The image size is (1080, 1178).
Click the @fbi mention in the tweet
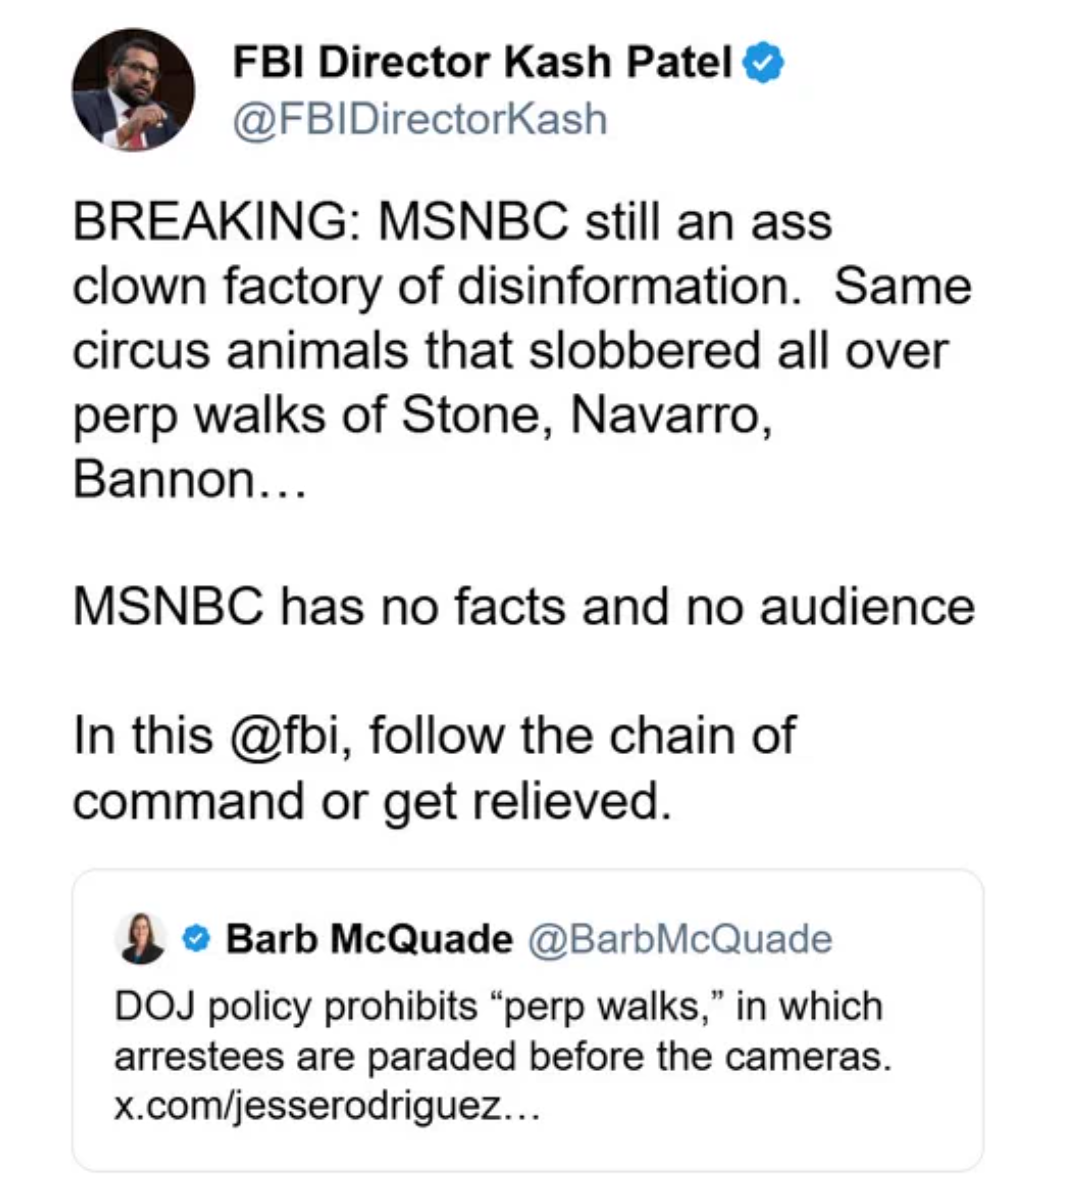289,736
